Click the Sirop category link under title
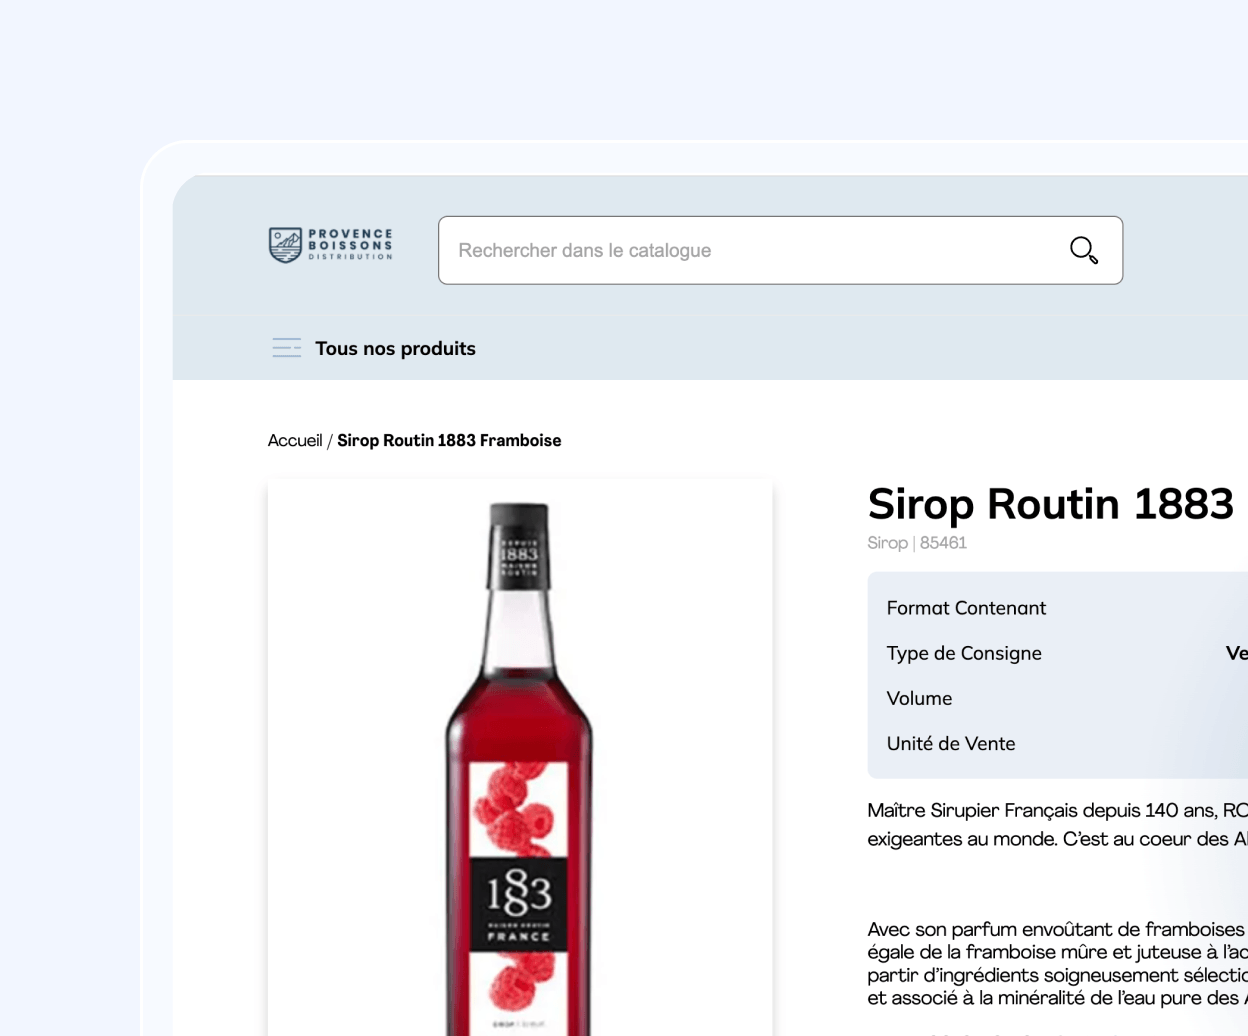Image resolution: width=1248 pixels, height=1036 pixels. click(x=887, y=543)
